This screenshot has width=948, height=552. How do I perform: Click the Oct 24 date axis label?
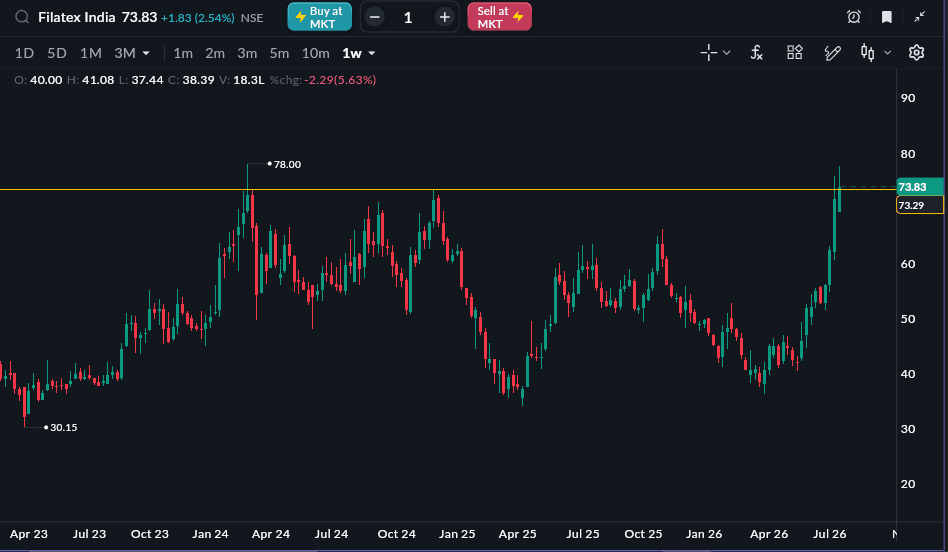[397, 534]
